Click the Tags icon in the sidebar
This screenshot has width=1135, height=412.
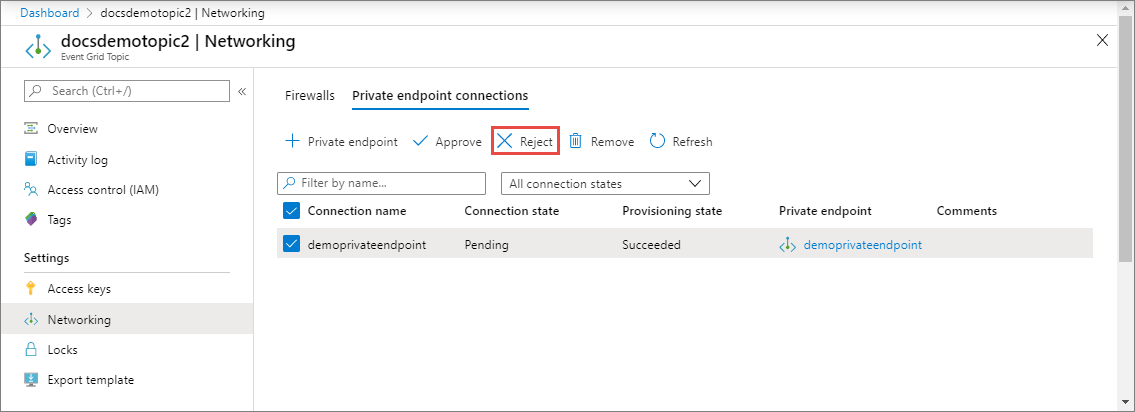pyautogui.click(x=31, y=219)
